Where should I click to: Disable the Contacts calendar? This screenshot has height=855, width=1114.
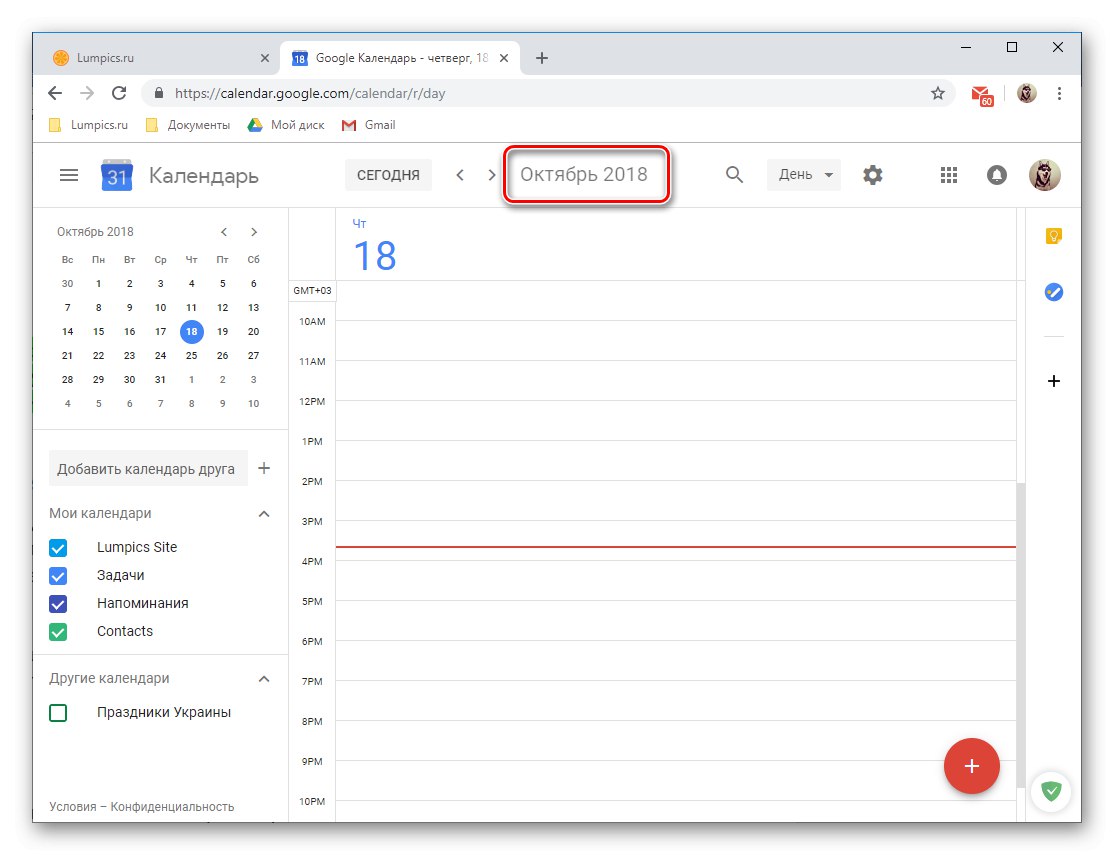coord(58,631)
